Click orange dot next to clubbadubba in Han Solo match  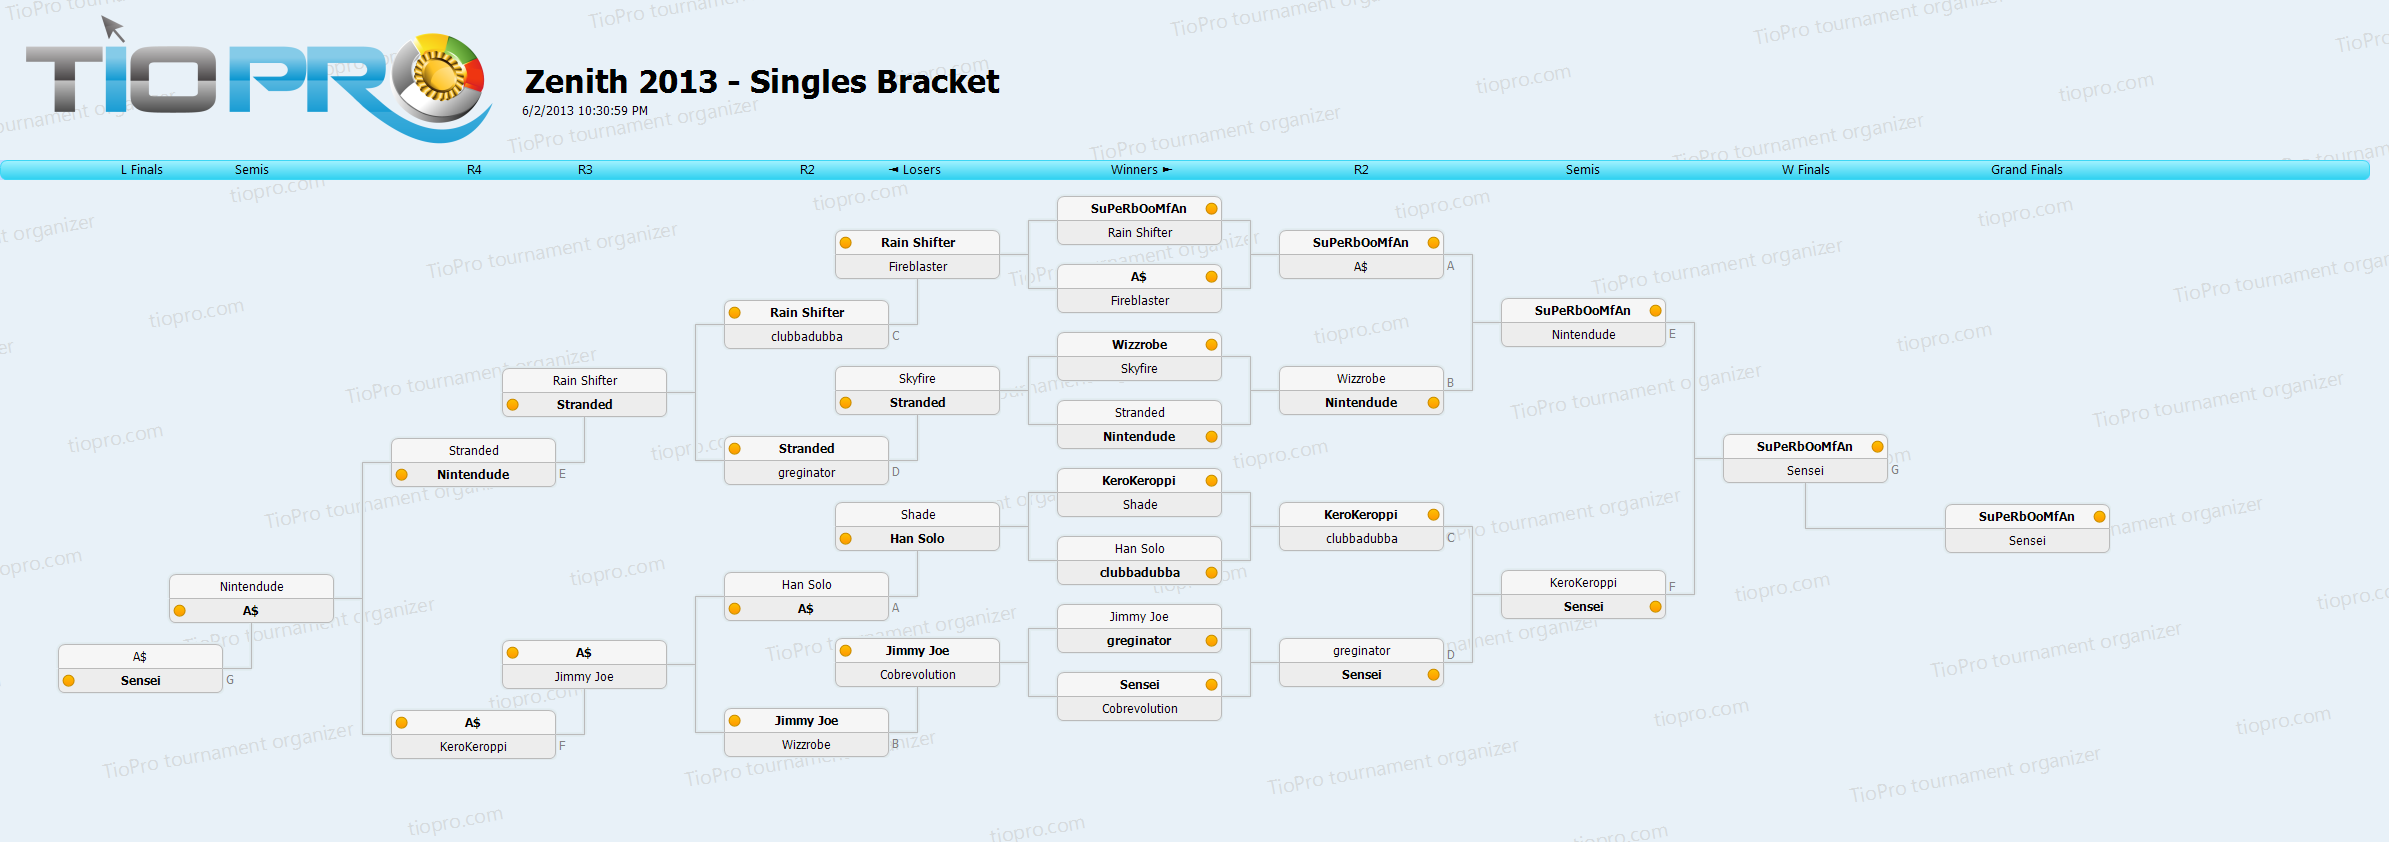coord(1211,573)
